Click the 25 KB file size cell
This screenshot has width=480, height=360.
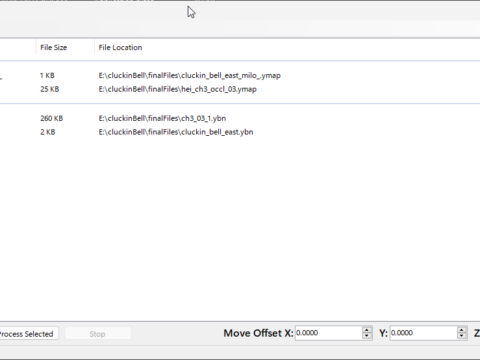coord(50,89)
